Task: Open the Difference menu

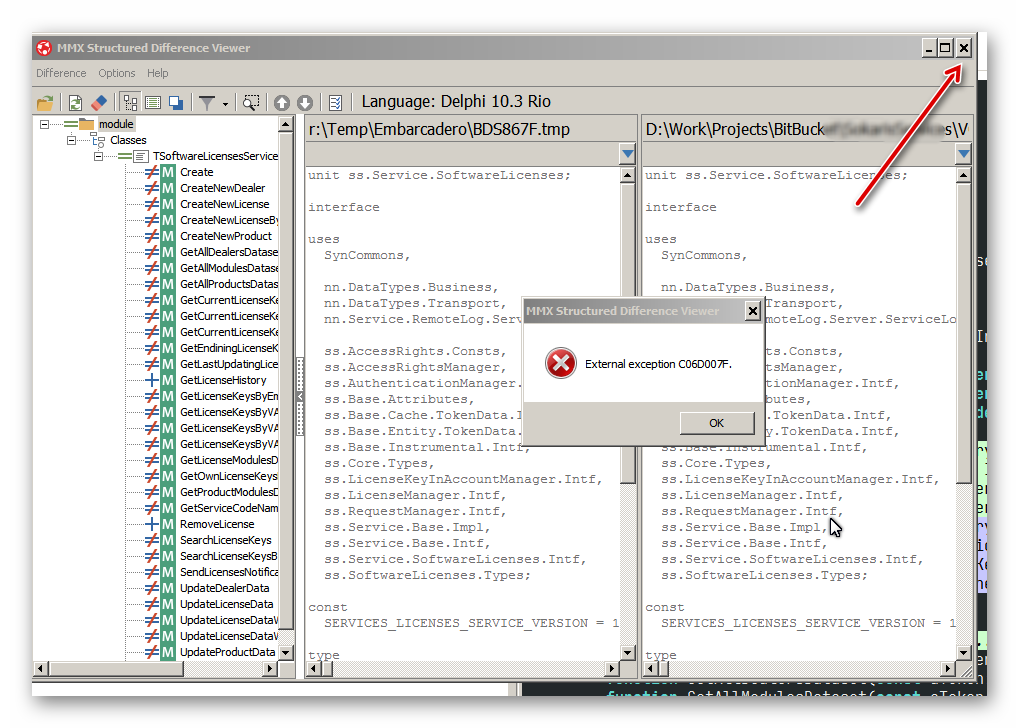Action: coord(61,73)
